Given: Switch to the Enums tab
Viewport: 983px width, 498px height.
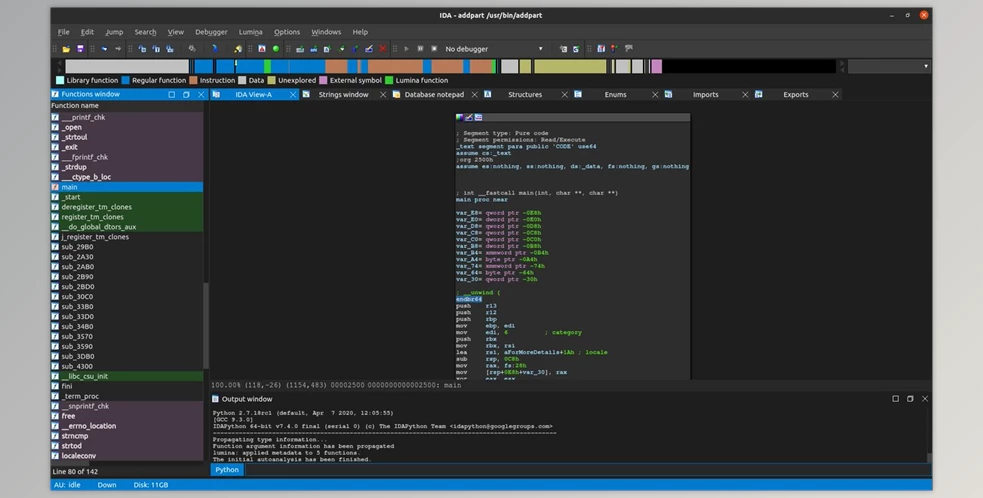Looking at the screenshot, I should click(x=615, y=95).
